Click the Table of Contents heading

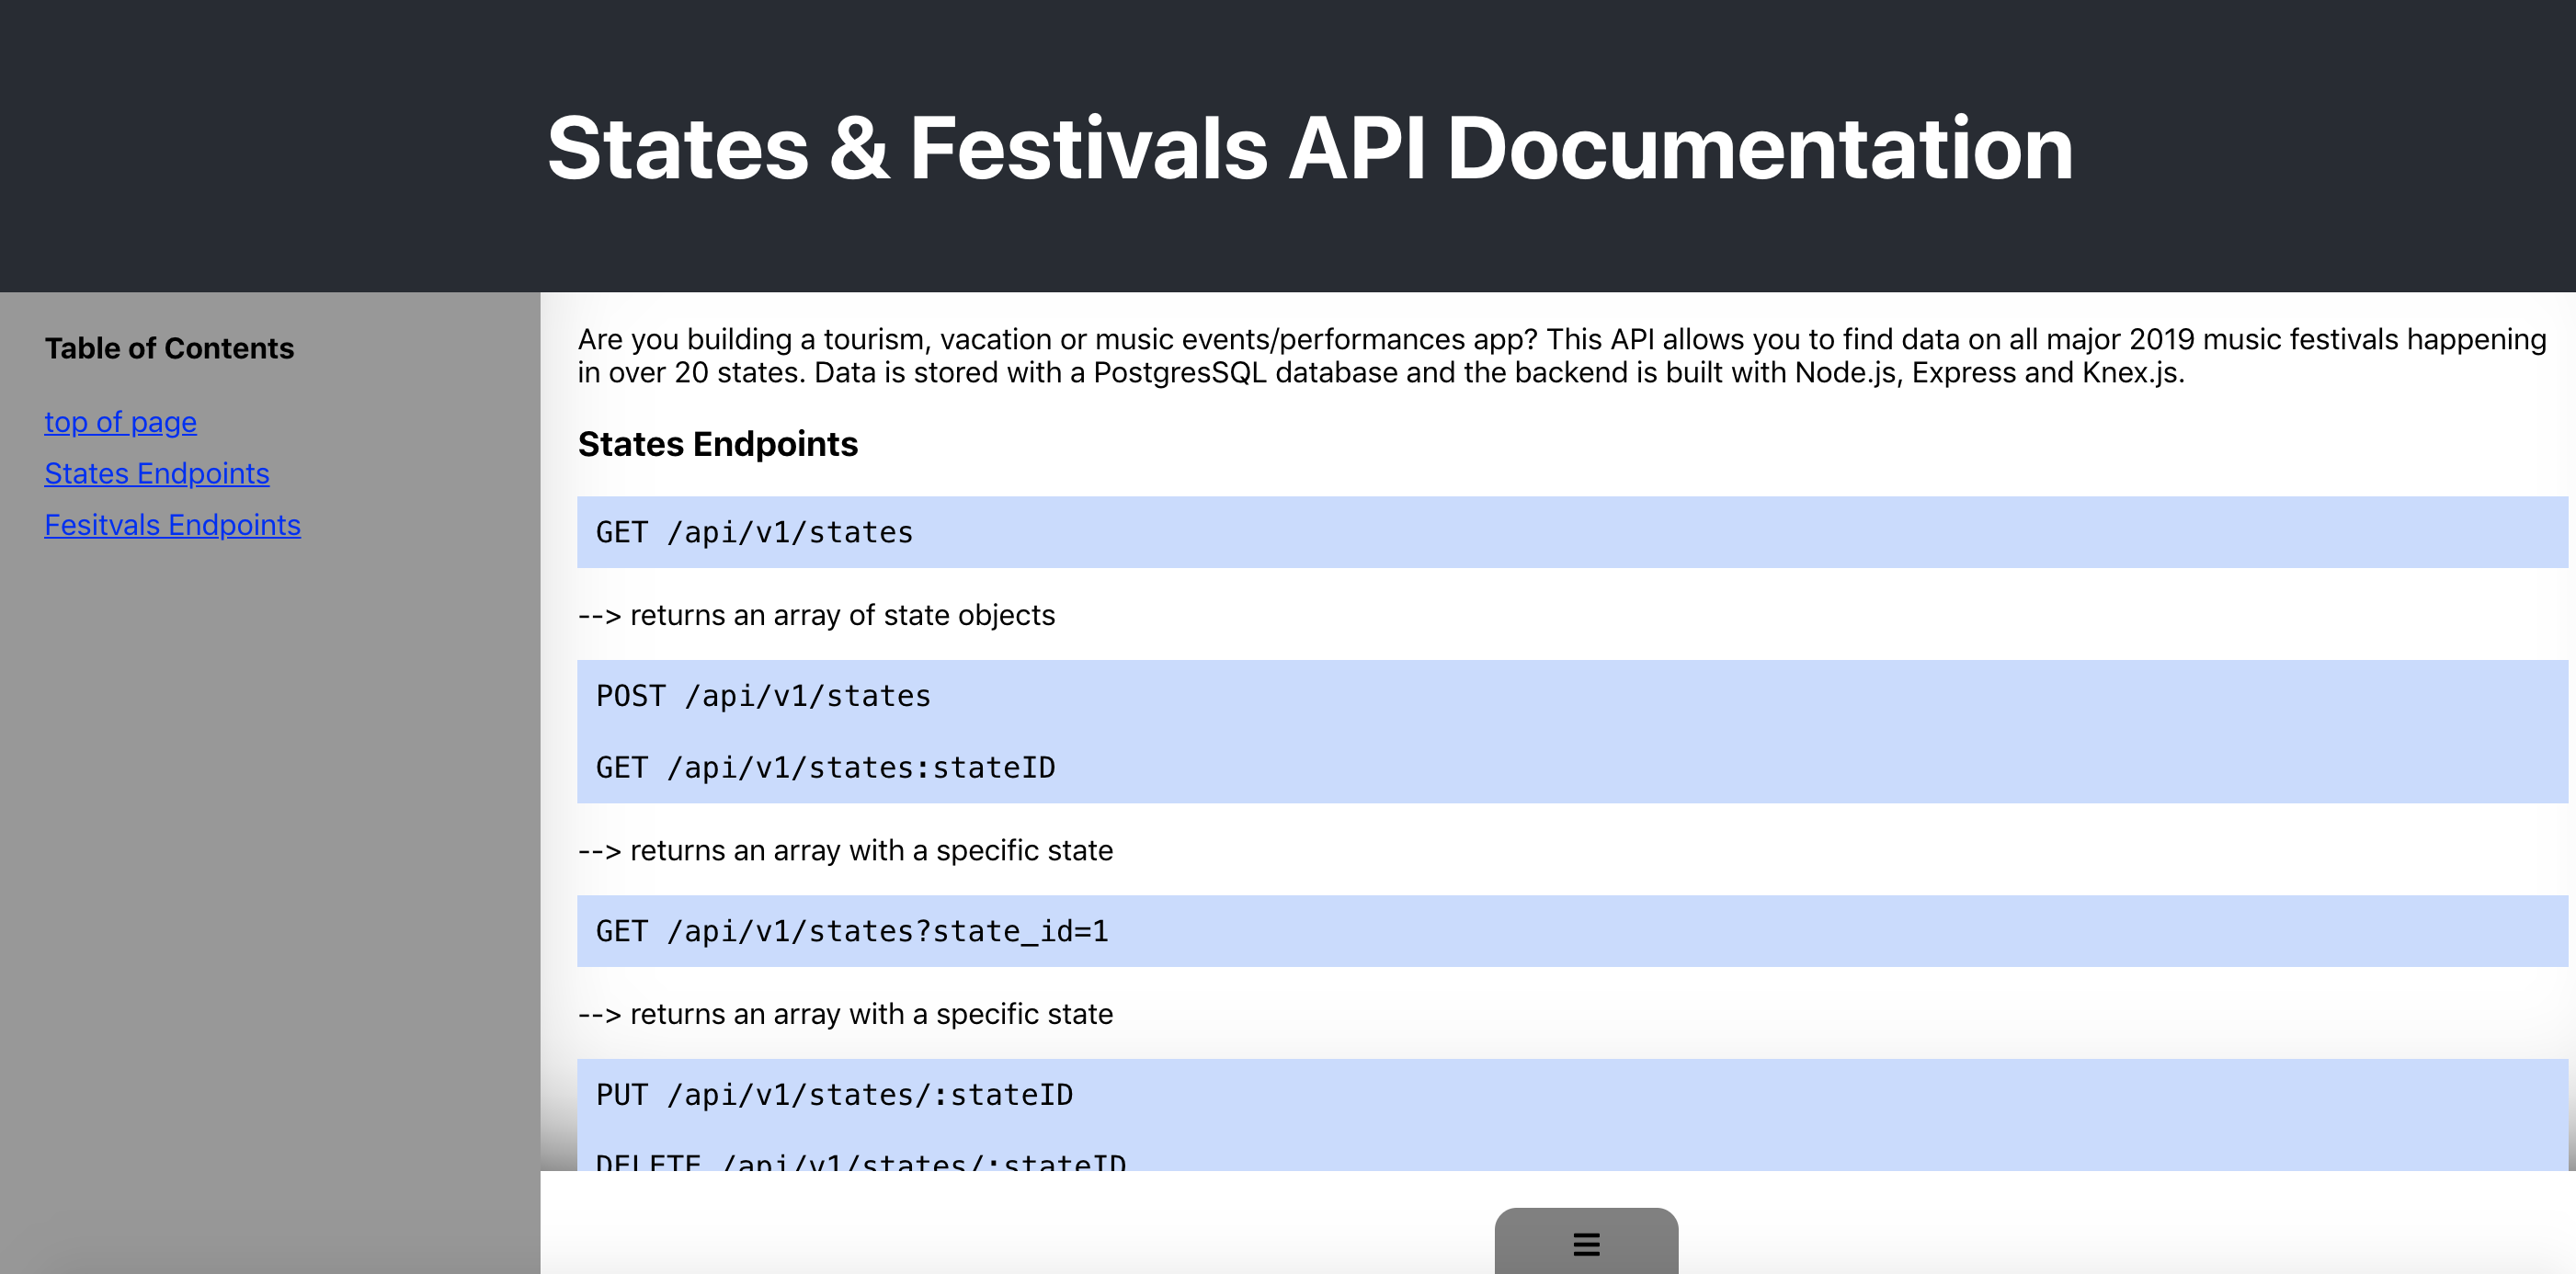coord(169,348)
